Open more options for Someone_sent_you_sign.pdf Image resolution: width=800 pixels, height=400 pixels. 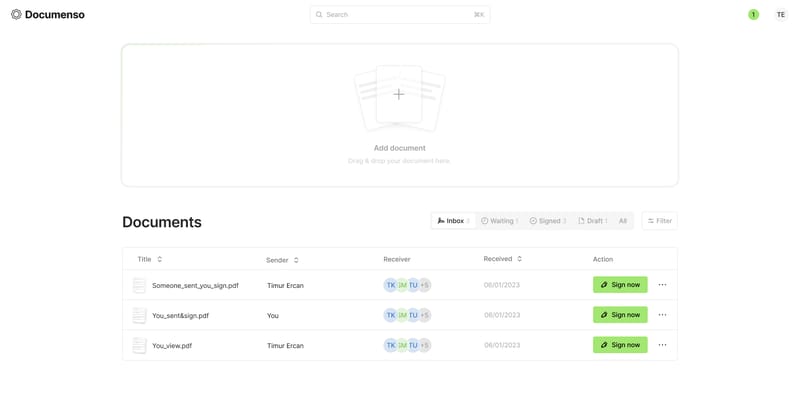tap(662, 285)
